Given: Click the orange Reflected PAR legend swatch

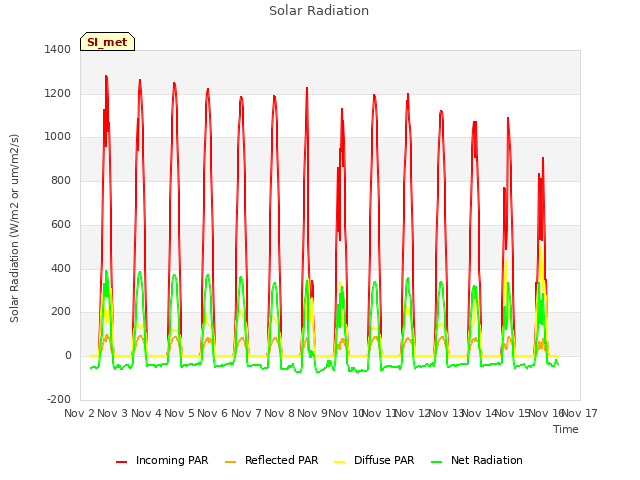Looking at the screenshot, I should coord(231,462).
